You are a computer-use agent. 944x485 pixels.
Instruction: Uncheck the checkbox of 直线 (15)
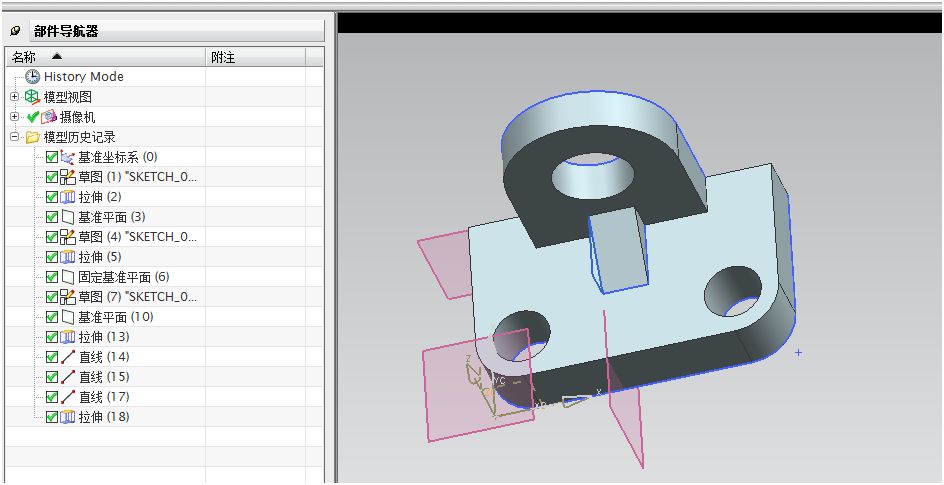tap(52, 377)
